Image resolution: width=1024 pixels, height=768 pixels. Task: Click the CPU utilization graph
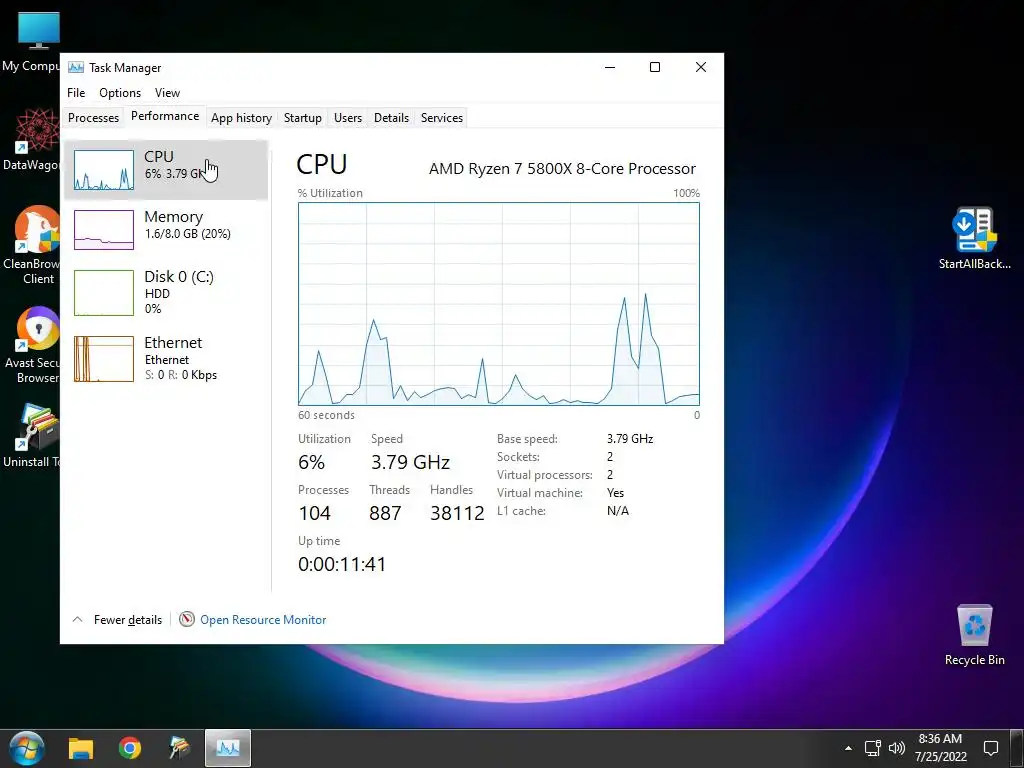click(x=498, y=304)
